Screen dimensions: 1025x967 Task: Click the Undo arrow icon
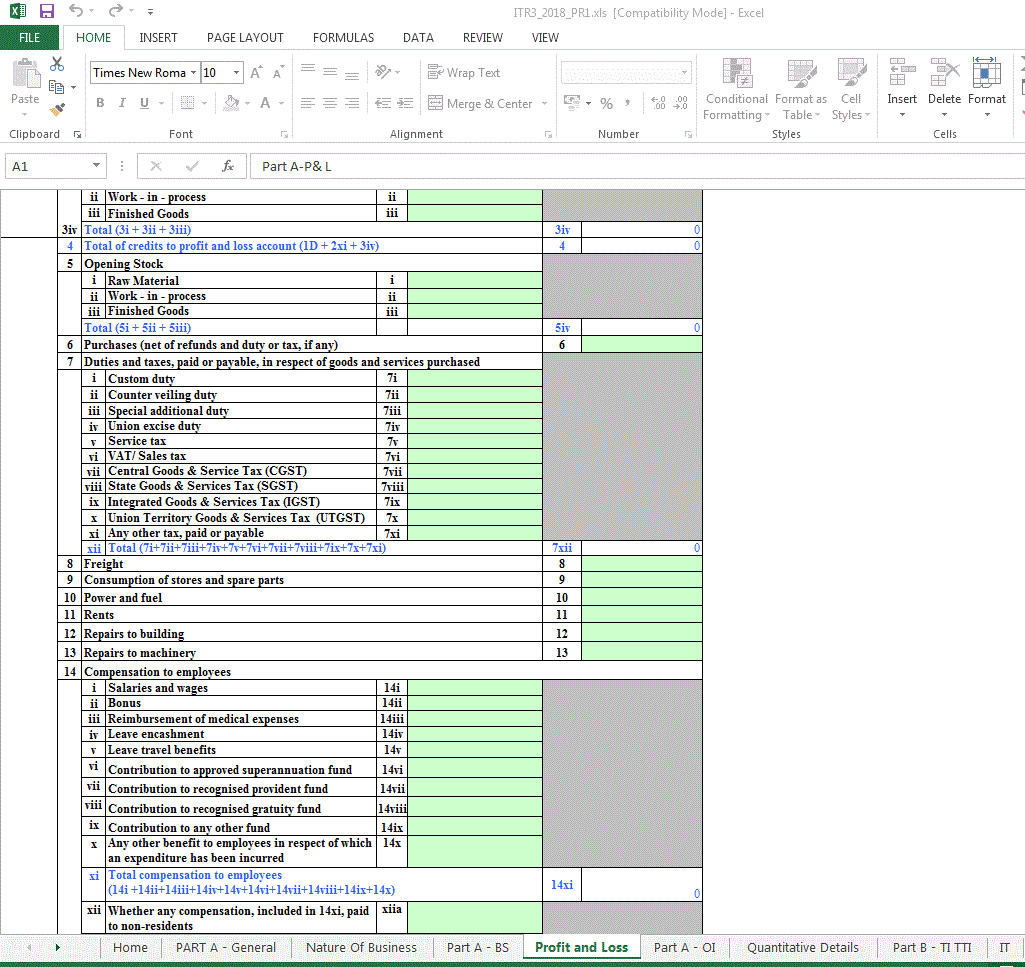(76, 10)
